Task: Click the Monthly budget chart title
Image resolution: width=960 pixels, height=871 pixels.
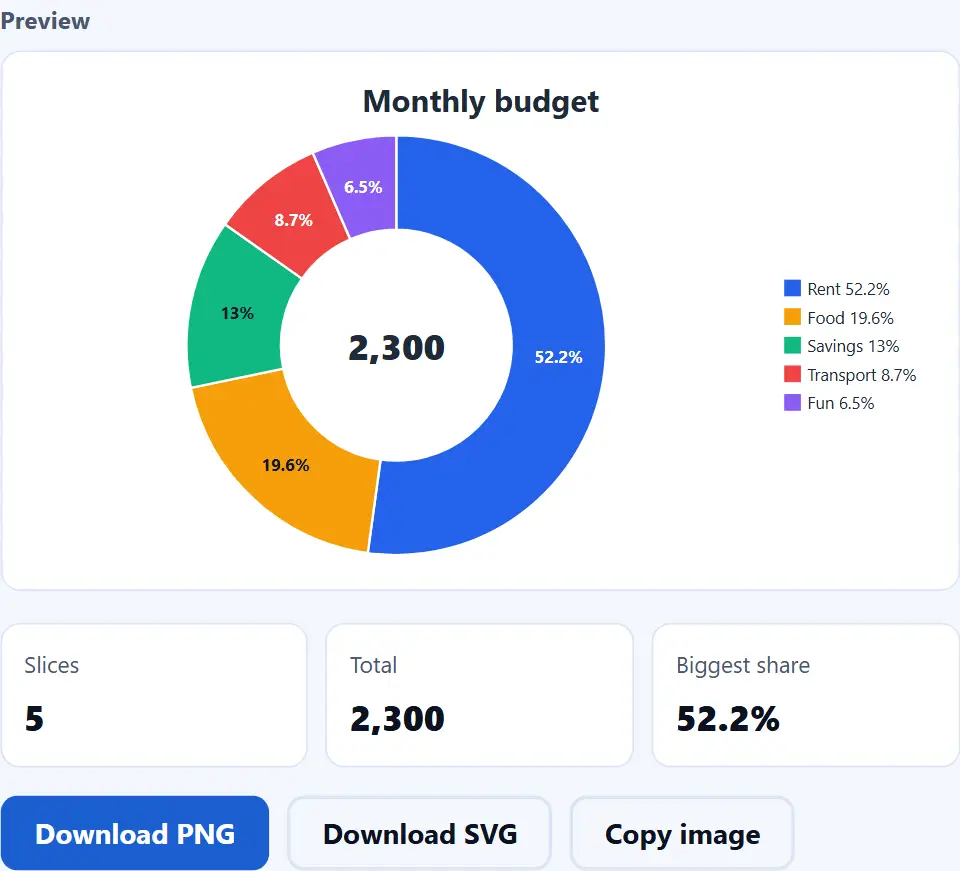Action: click(481, 102)
